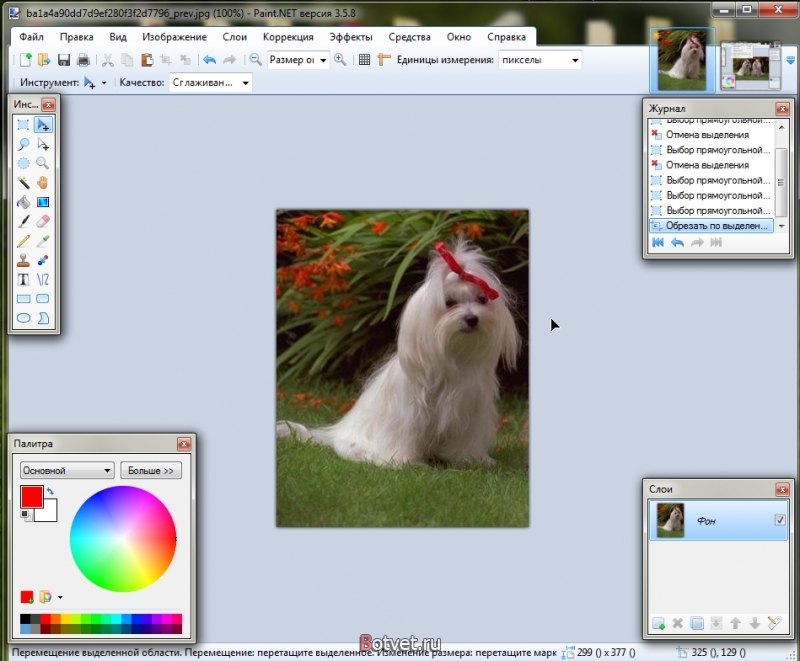
Task: Open the Правка menu
Action: tap(77, 37)
